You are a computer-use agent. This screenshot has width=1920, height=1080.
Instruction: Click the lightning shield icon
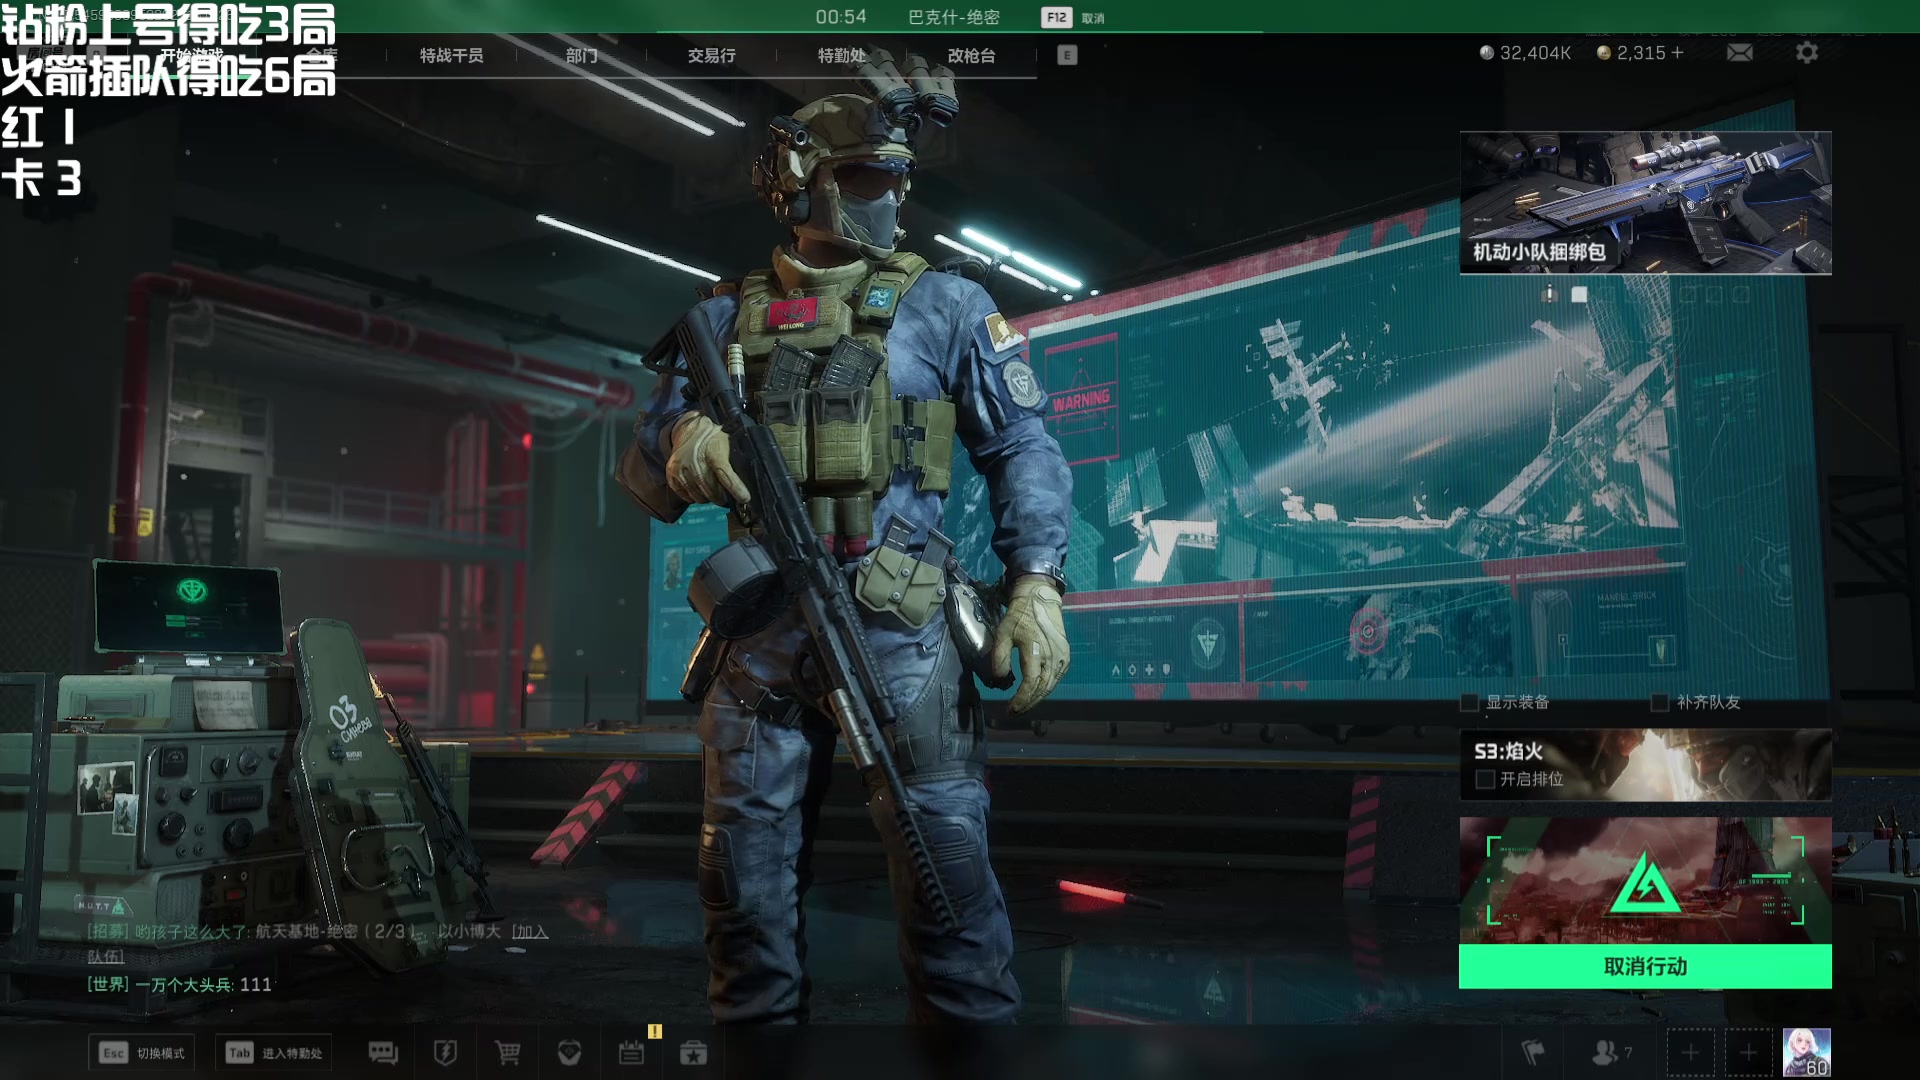[445, 1052]
